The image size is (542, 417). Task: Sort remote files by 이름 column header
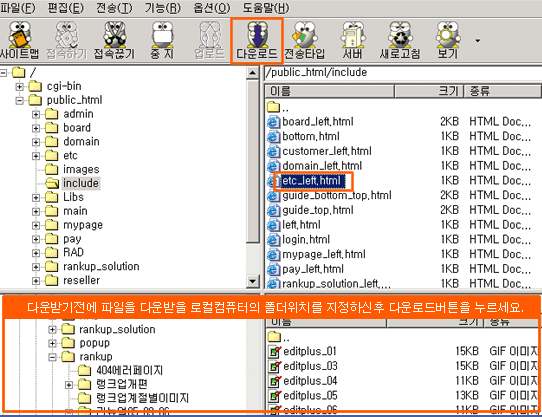(330, 91)
